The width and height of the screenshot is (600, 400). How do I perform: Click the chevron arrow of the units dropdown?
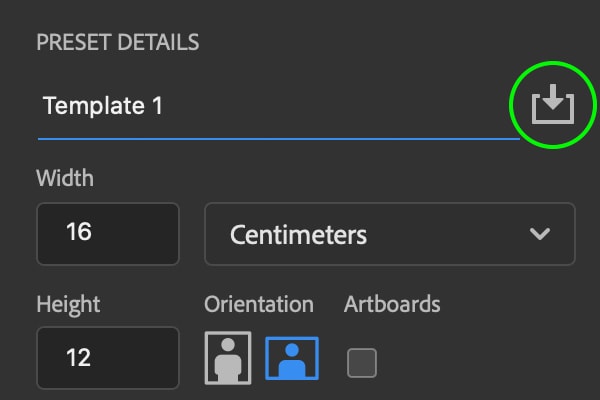pyautogui.click(x=540, y=233)
